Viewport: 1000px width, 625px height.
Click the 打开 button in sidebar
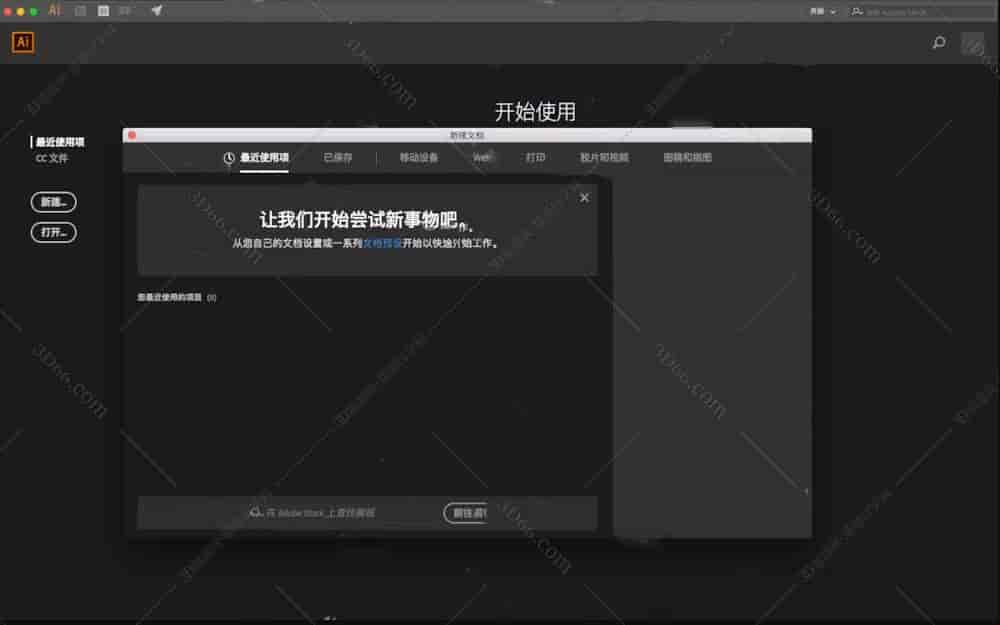[53, 232]
